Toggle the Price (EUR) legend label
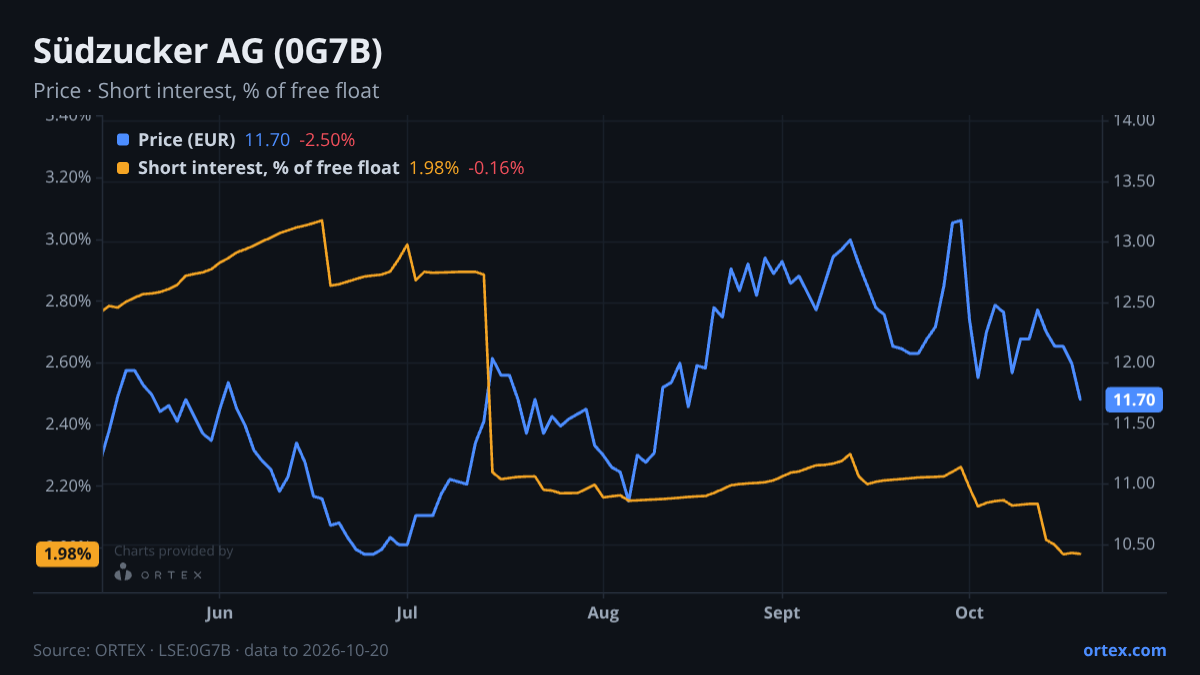 186,140
